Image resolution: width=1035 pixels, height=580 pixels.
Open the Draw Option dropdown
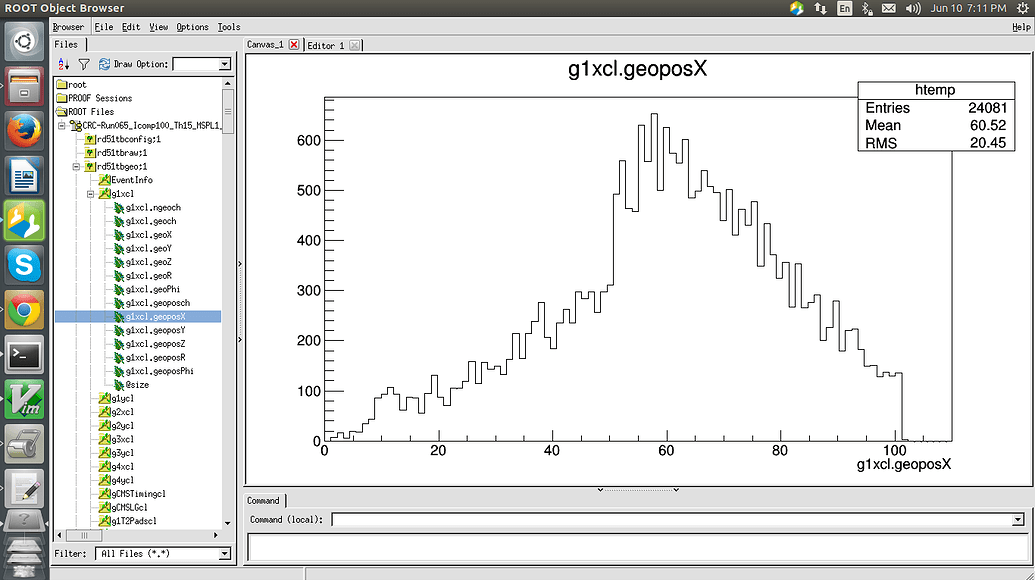(225, 64)
